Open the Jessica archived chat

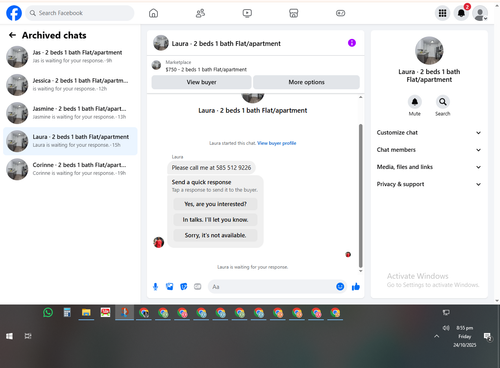pos(70,85)
